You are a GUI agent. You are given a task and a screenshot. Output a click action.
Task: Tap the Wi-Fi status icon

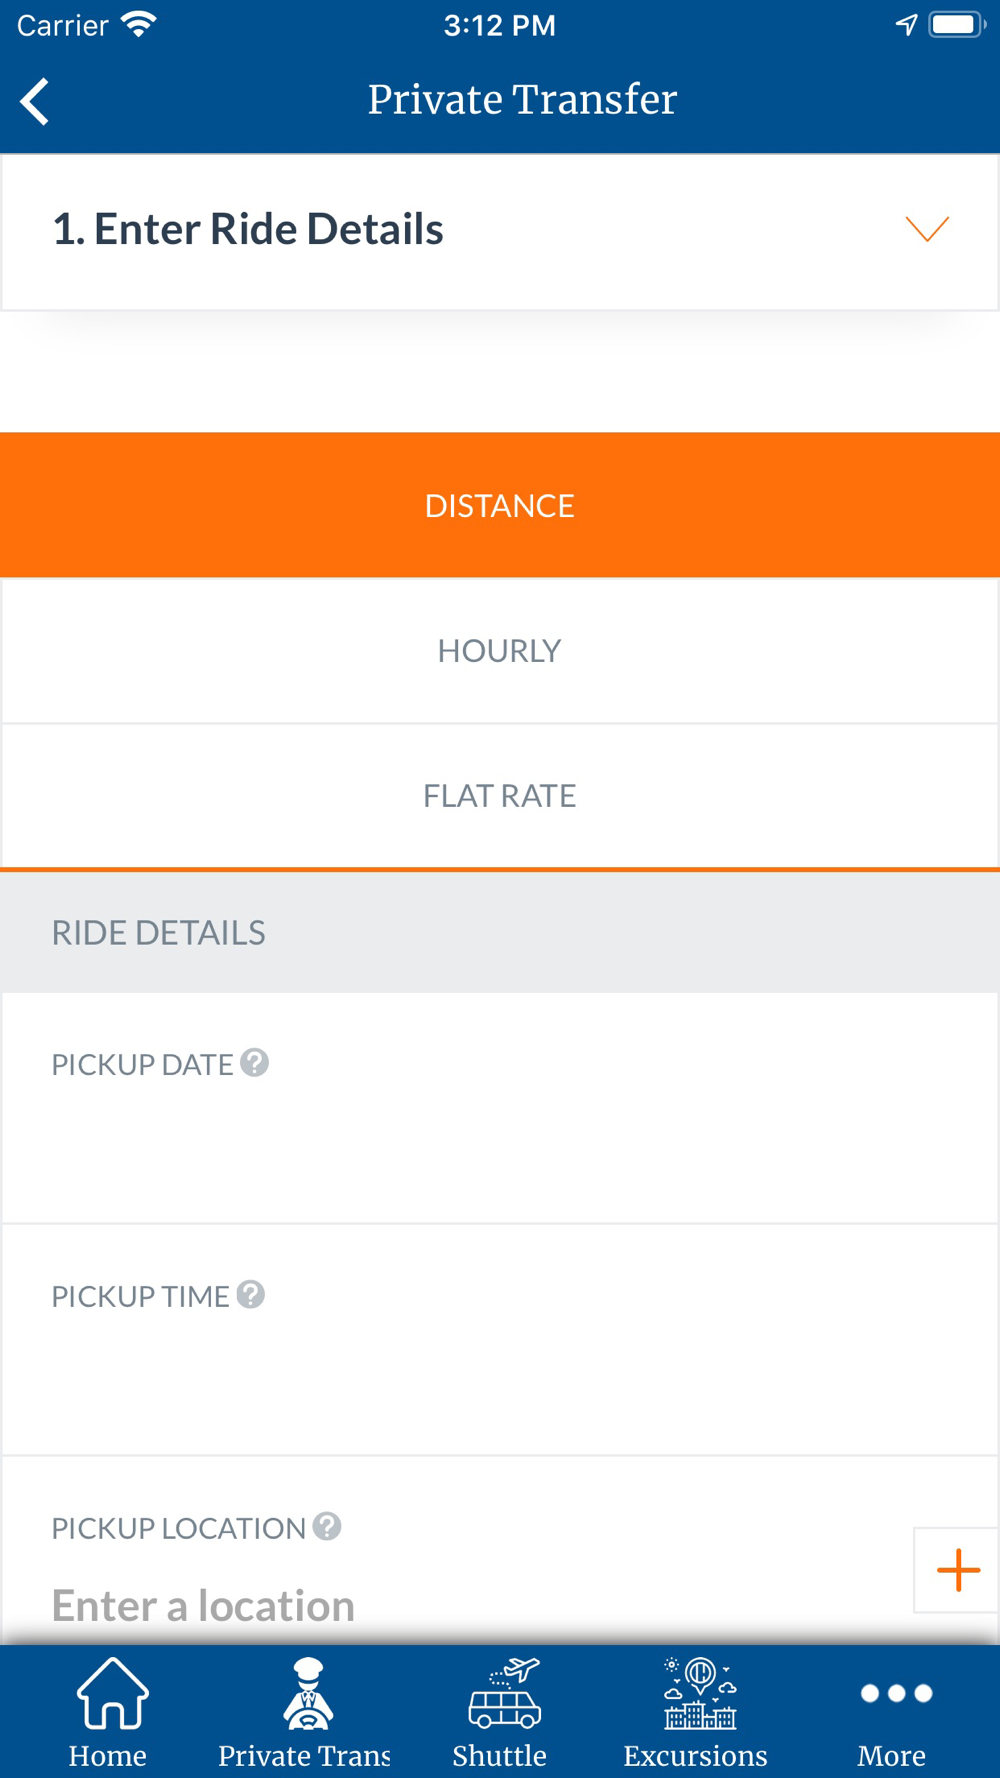coord(139,25)
